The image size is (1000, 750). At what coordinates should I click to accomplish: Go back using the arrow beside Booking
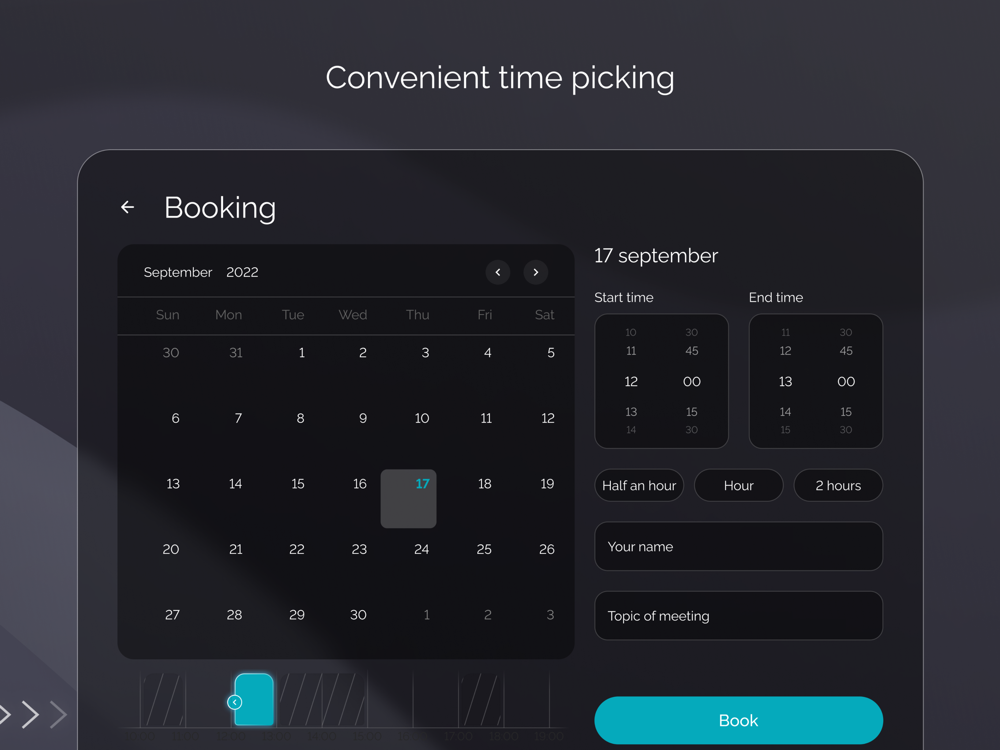pos(128,207)
